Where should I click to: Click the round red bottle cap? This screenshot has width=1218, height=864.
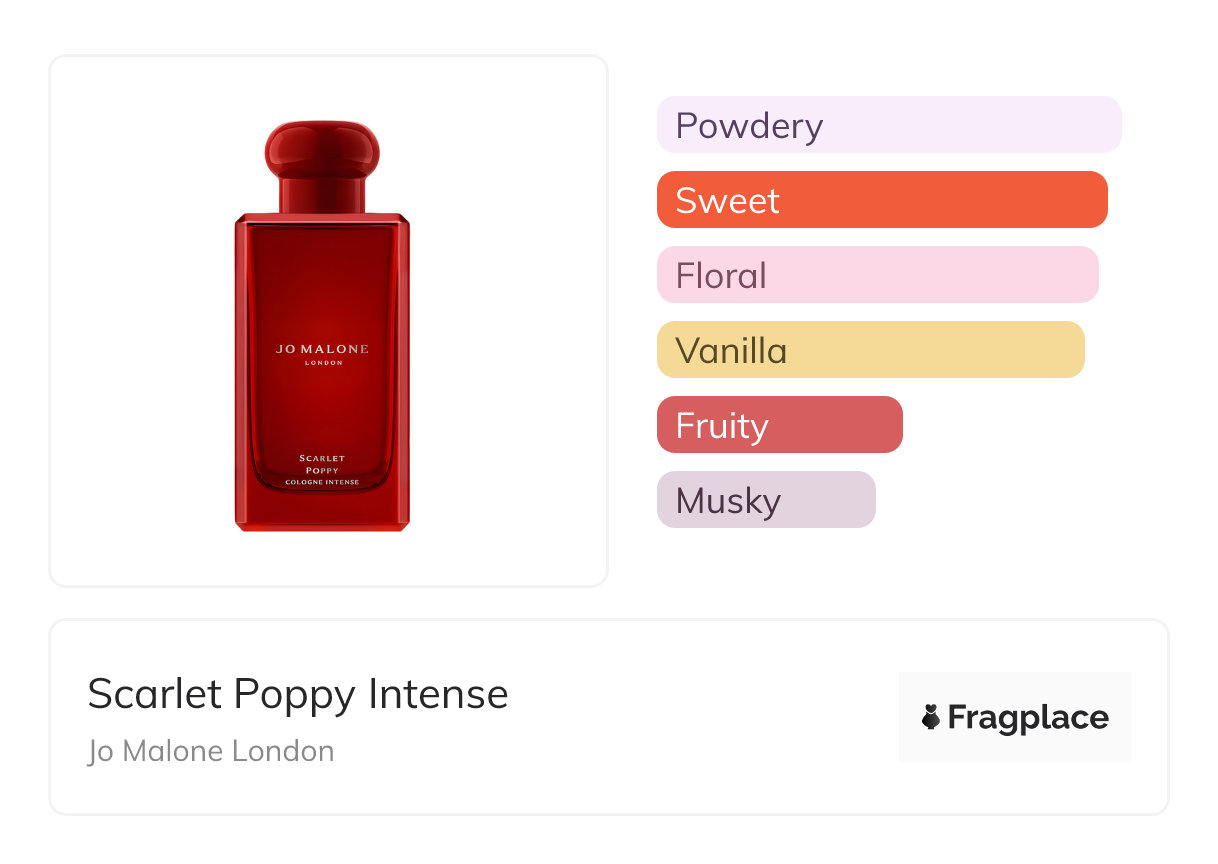[322, 150]
